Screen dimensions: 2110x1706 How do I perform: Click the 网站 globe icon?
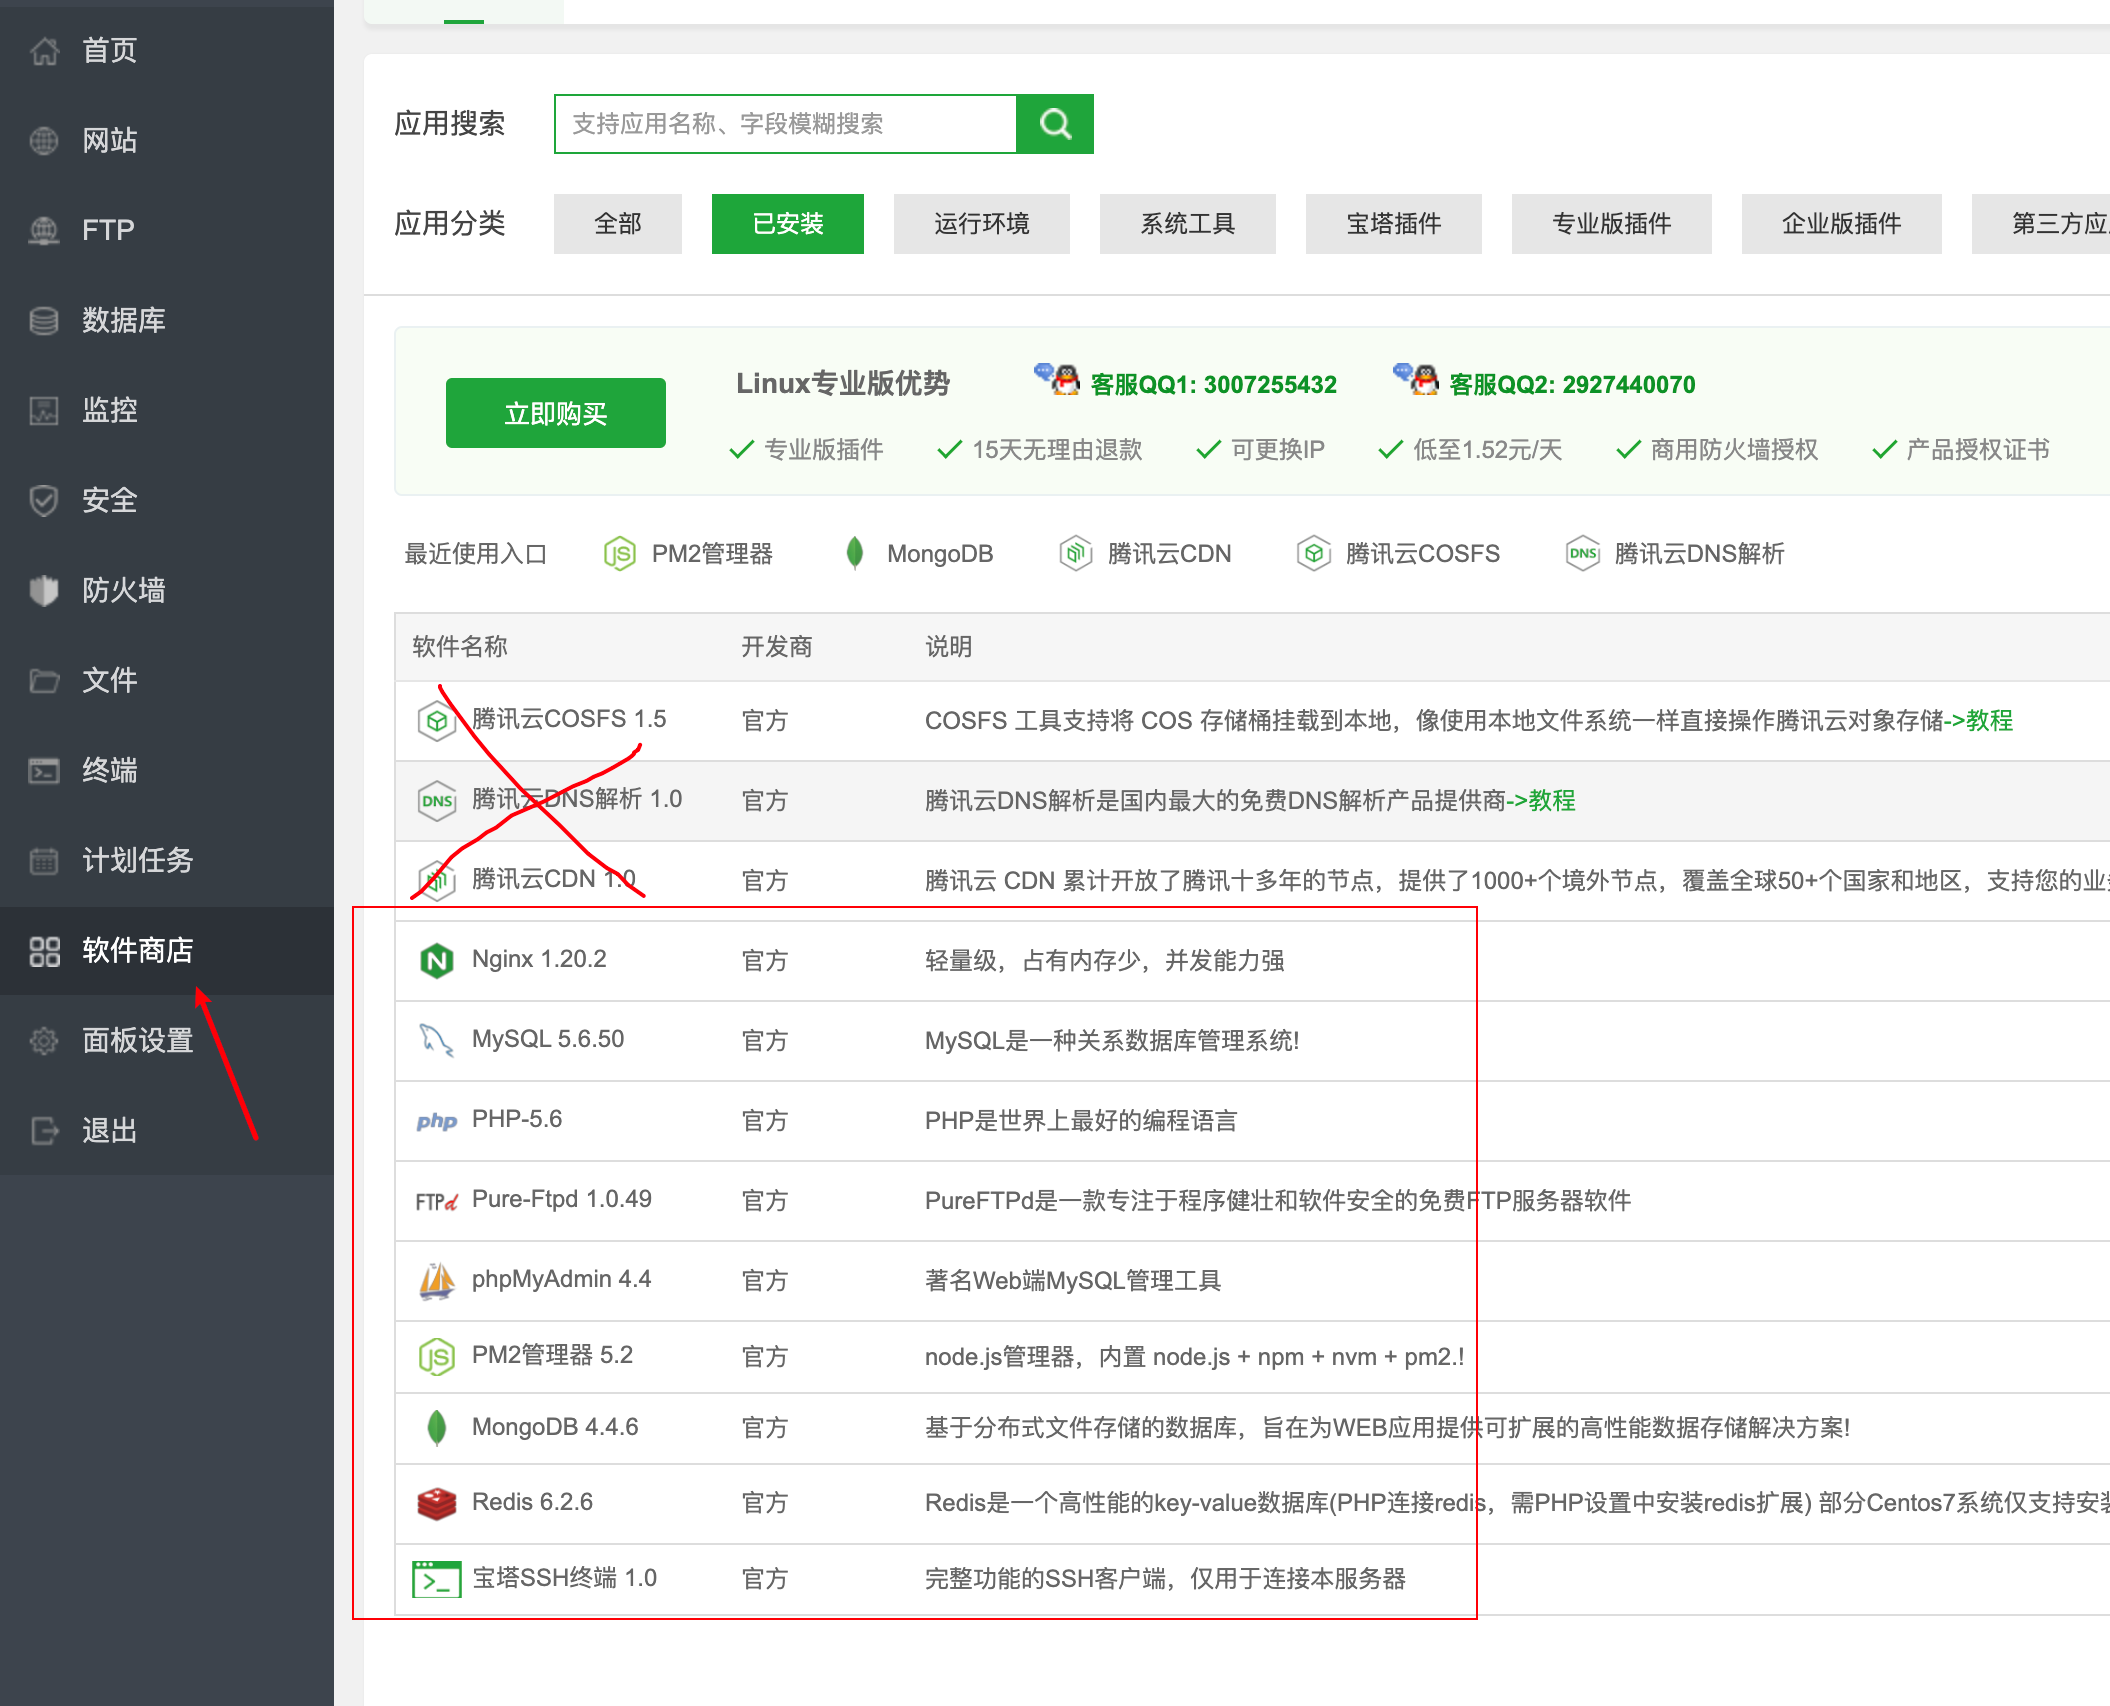(x=44, y=140)
